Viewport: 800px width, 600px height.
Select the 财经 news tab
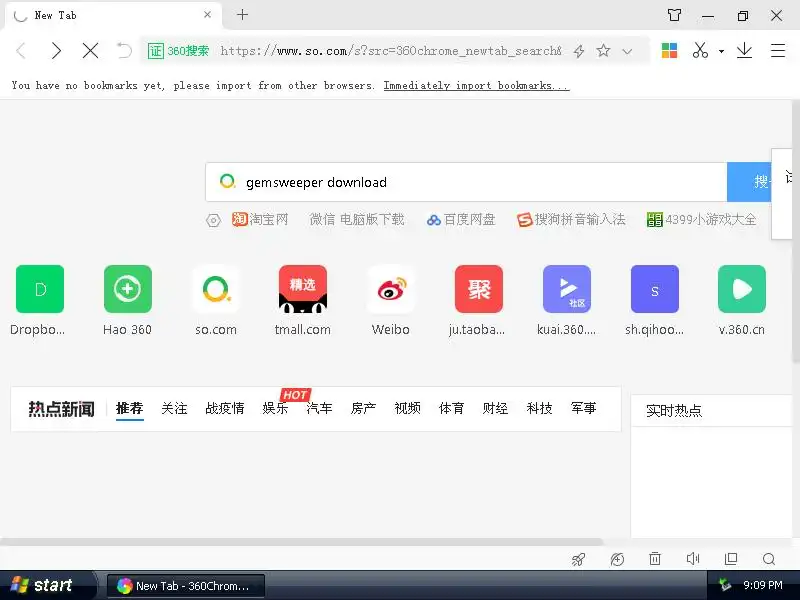[x=495, y=409]
